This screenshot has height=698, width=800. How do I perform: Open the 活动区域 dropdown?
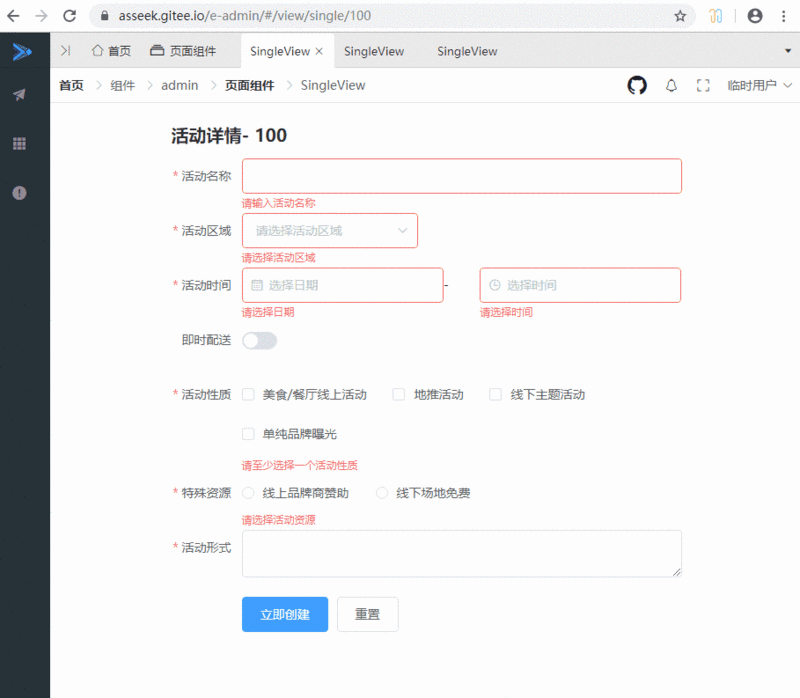pos(330,231)
